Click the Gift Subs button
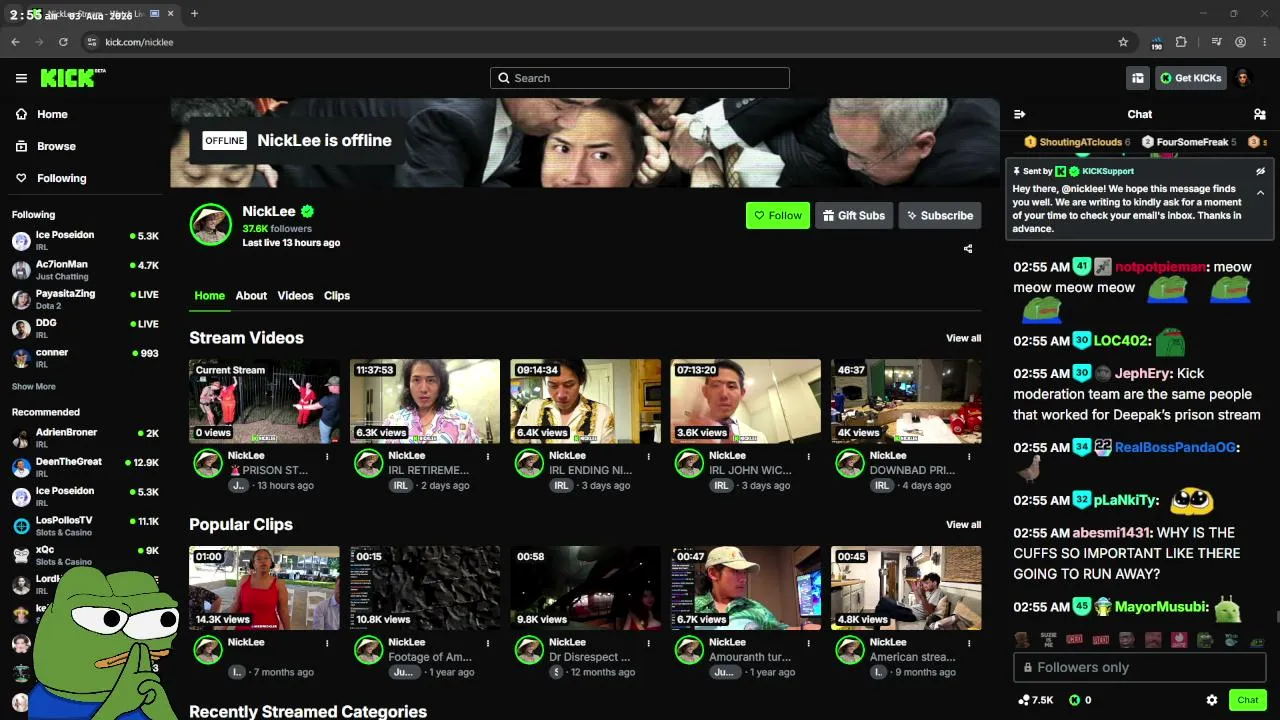 (x=854, y=215)
